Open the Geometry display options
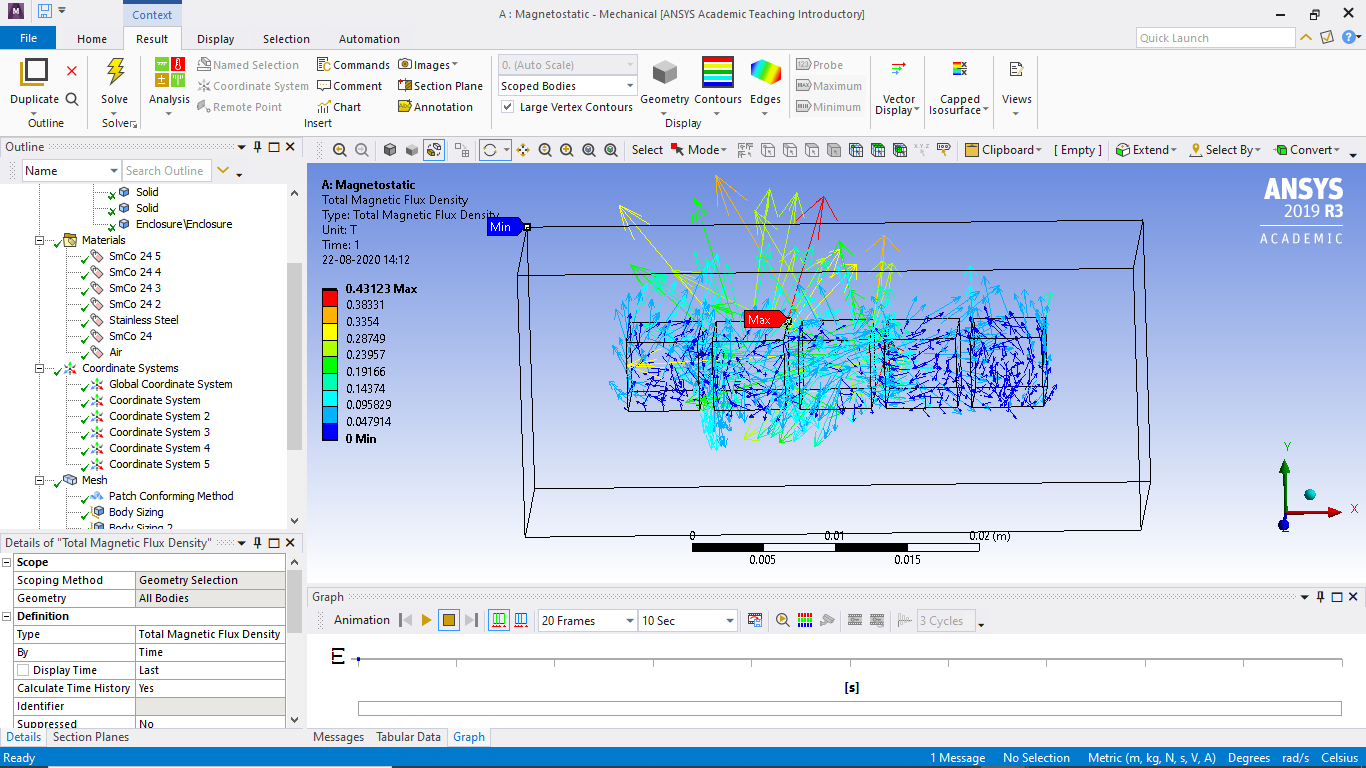Screen dimensions: 1366x768 [665, 87]
